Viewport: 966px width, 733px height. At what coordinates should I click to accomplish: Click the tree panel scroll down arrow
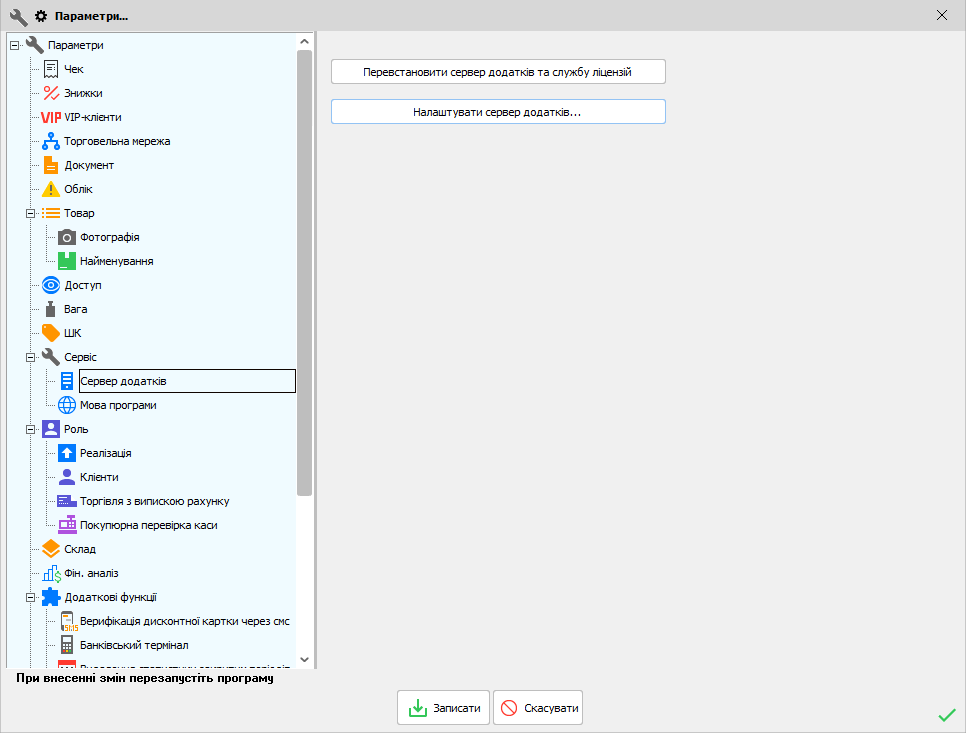(x=305, y=661)
